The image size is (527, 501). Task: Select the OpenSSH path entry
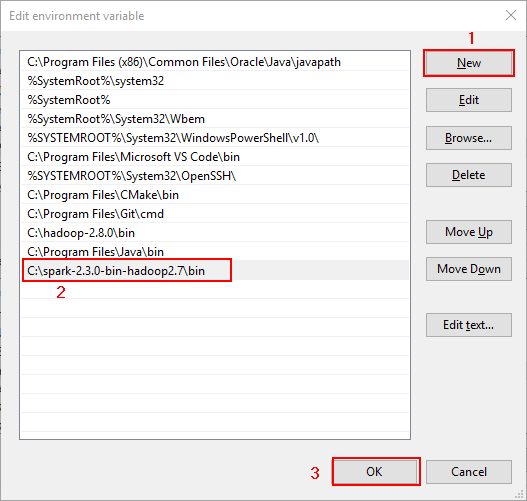(215, 176)
